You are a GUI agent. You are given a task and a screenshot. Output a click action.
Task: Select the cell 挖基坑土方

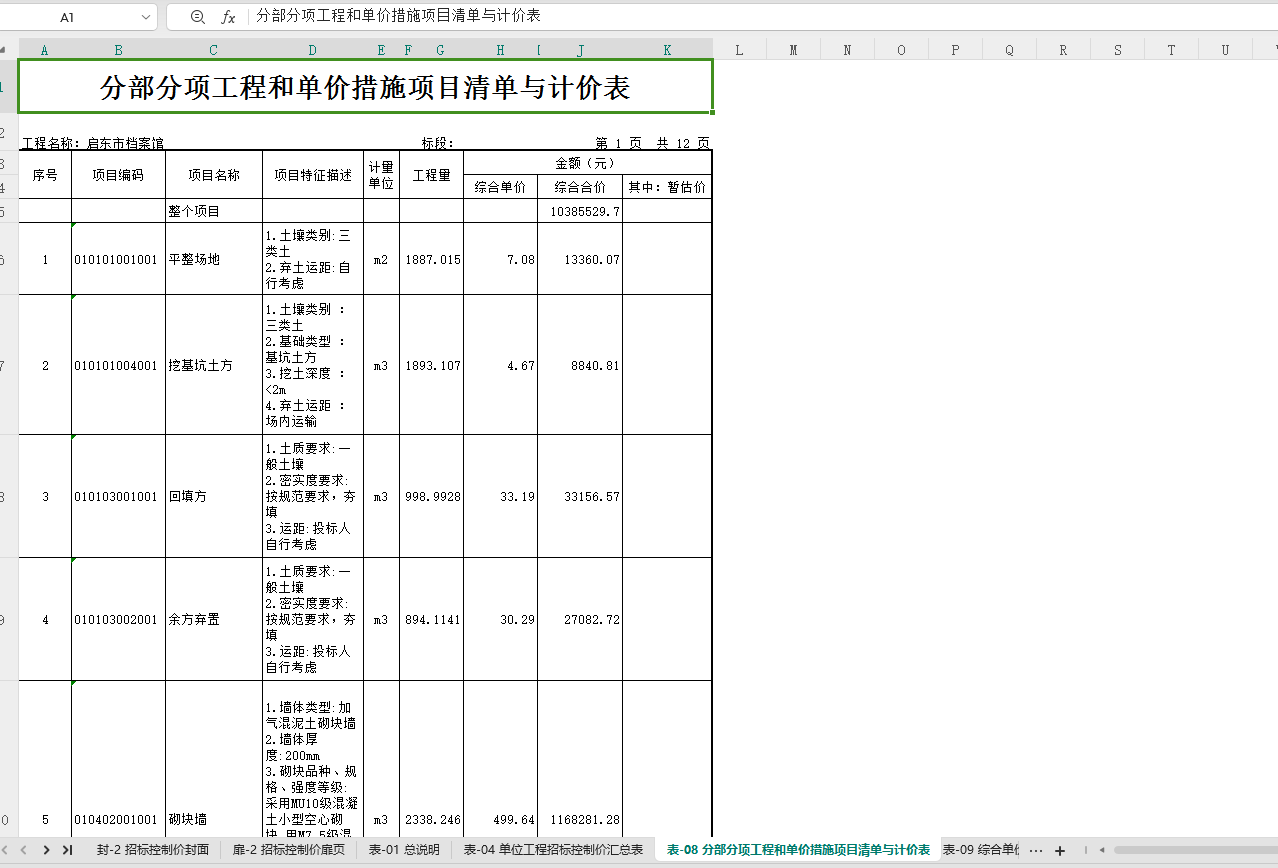214,365
